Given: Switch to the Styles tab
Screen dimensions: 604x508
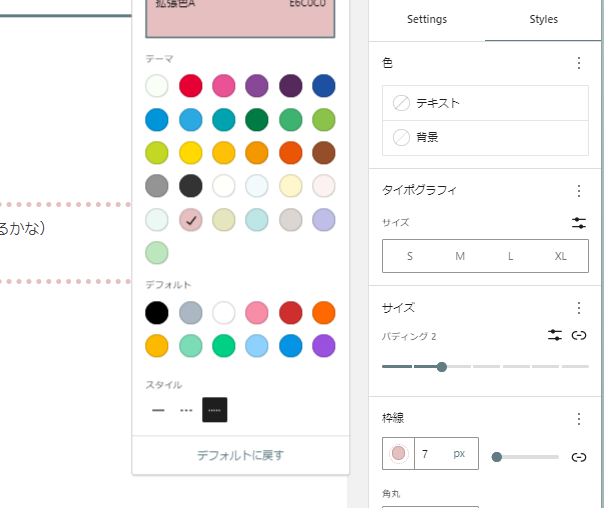Looking at the screenshot, I should click(x=543, y=19).
